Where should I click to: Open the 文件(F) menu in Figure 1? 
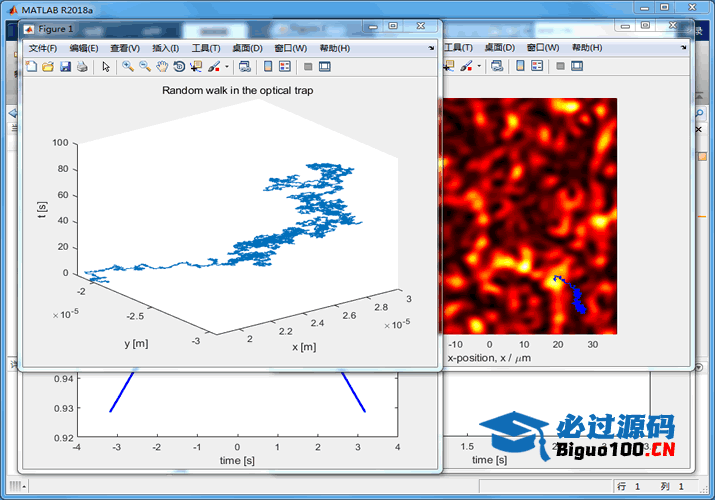(43, 48)
